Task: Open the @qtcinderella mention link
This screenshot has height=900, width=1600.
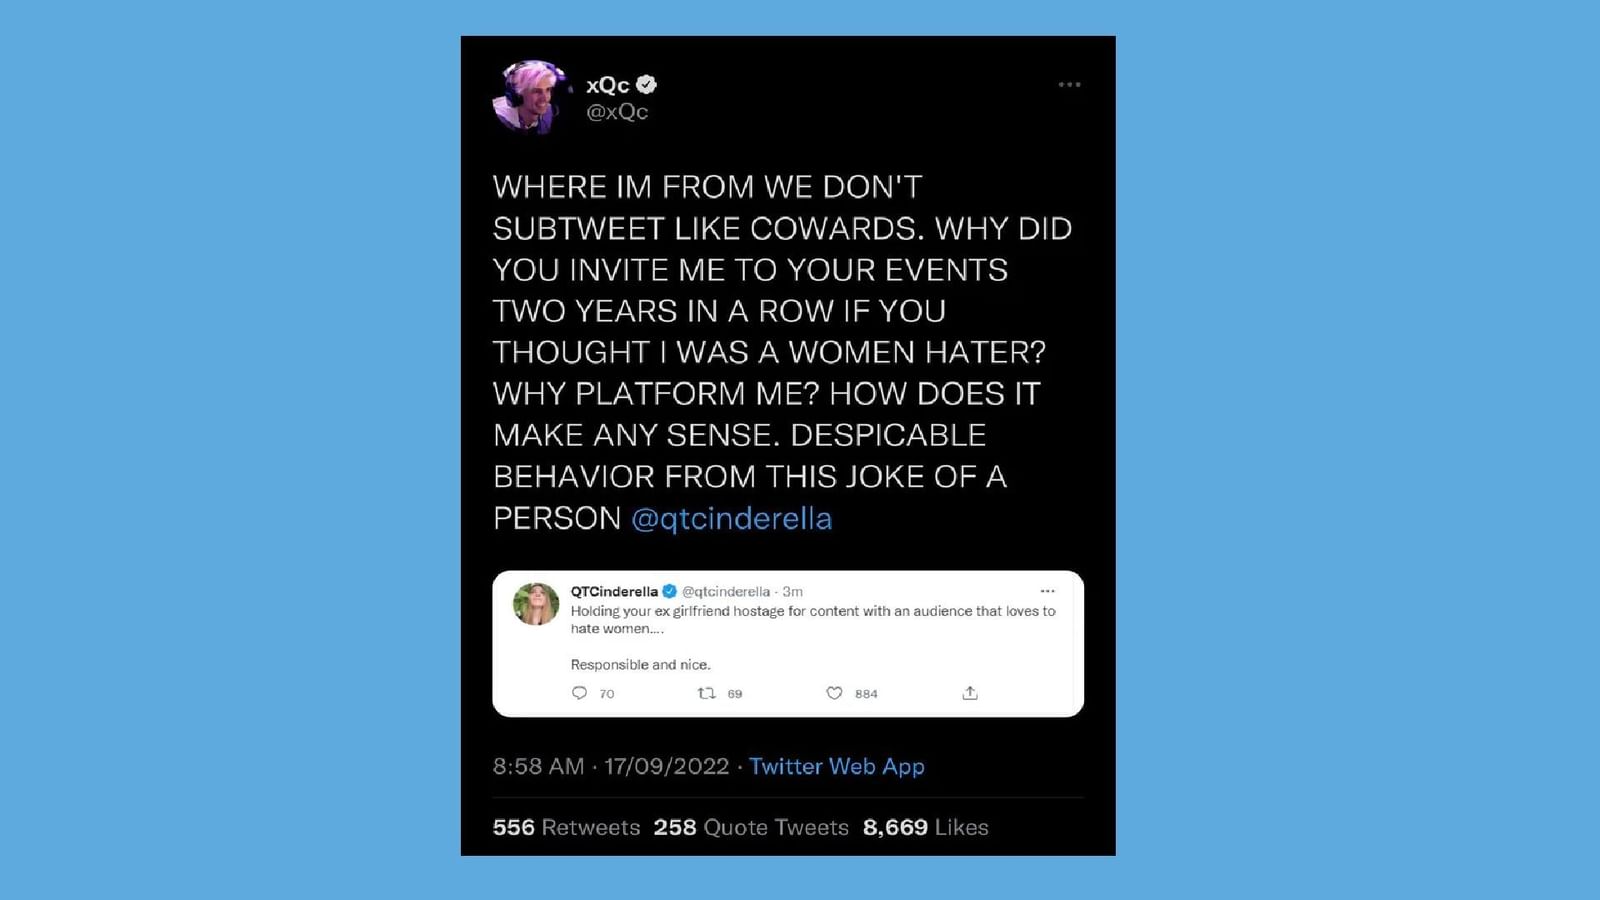Action: 732,519
